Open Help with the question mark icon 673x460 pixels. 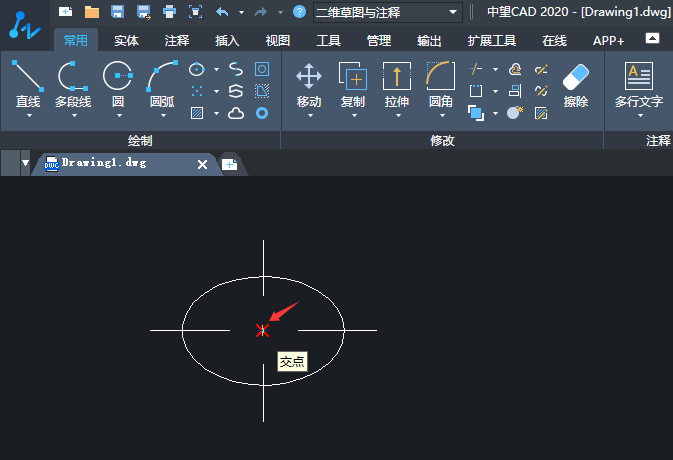[x=299, y=12]
